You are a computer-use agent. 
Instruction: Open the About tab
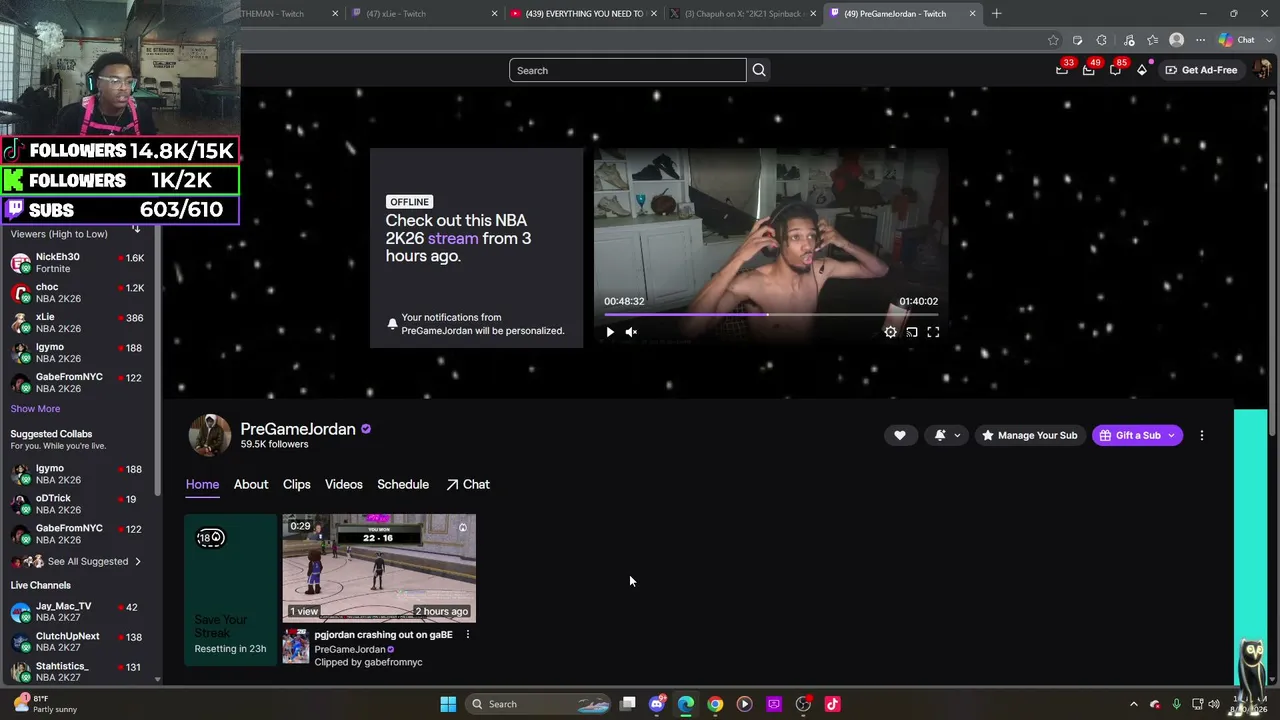tap(251, 485)
